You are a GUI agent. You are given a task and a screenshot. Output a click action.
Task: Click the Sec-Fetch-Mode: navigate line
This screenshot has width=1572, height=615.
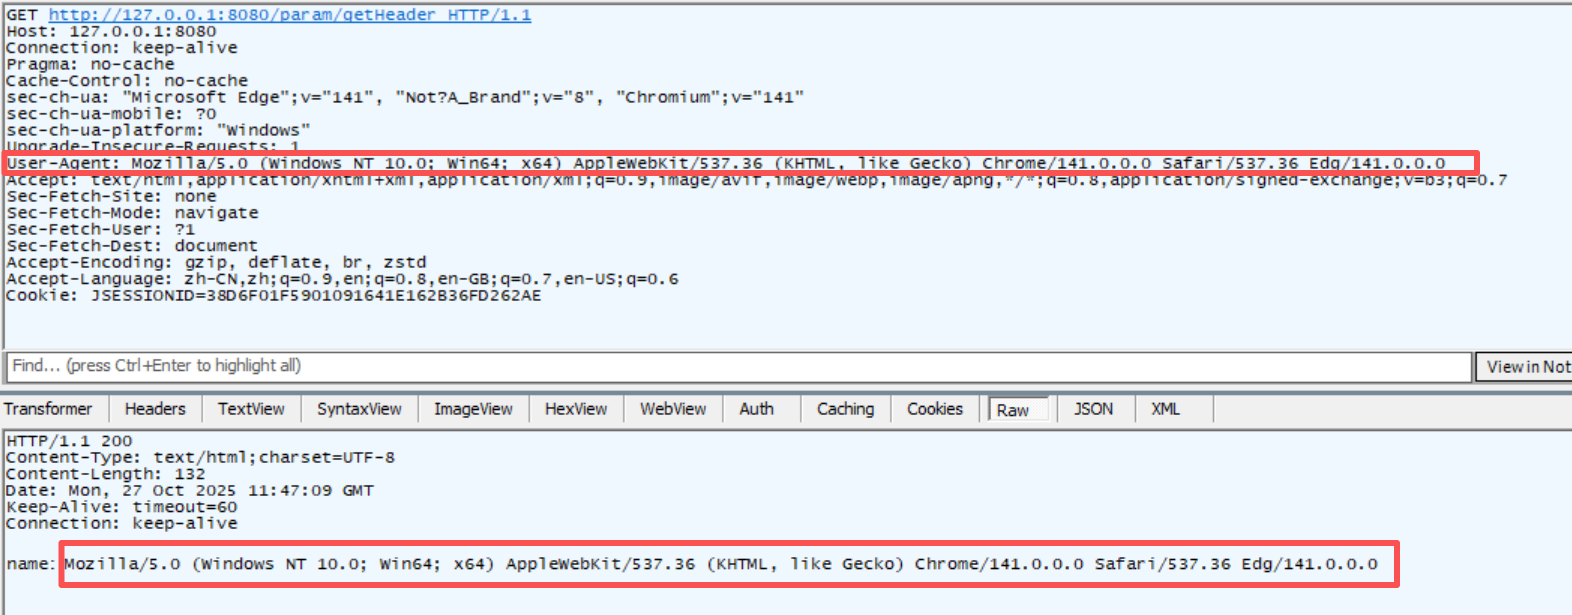click(132, 213)
